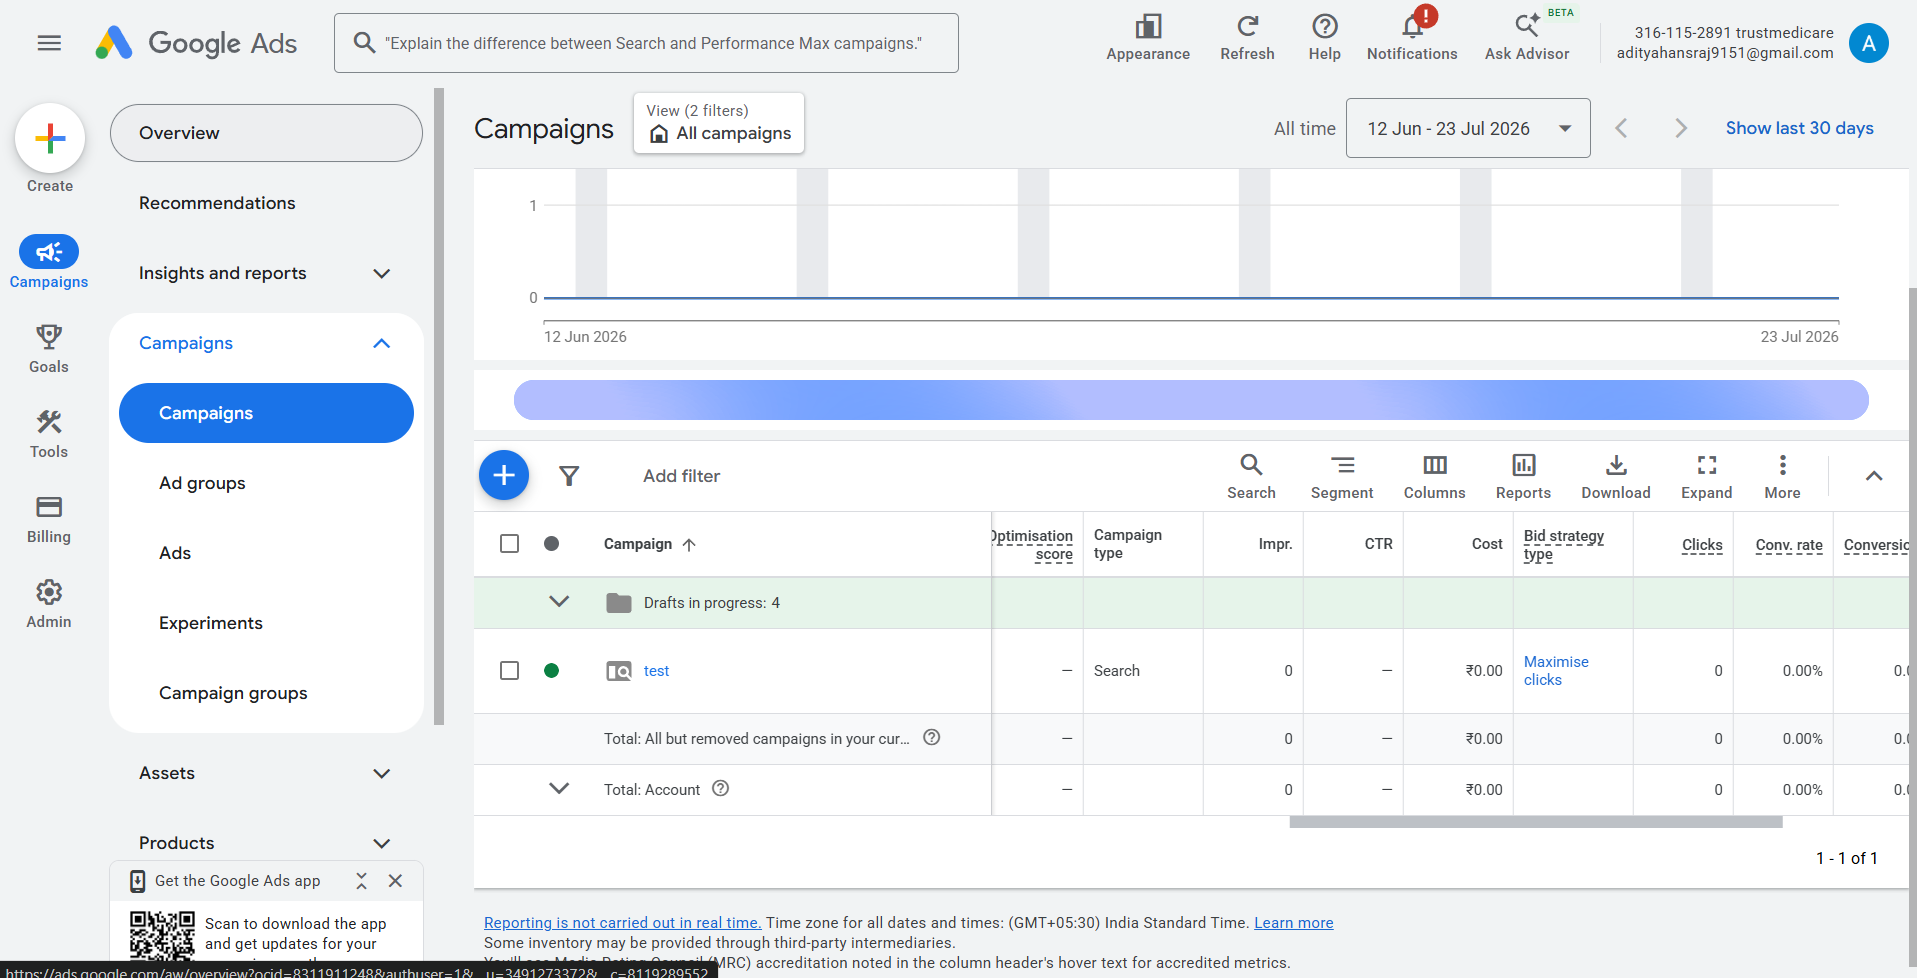Click the horizontal table scrollbar
Viewport: 1917px width, 978px height.
click(x=1536, y=822)
